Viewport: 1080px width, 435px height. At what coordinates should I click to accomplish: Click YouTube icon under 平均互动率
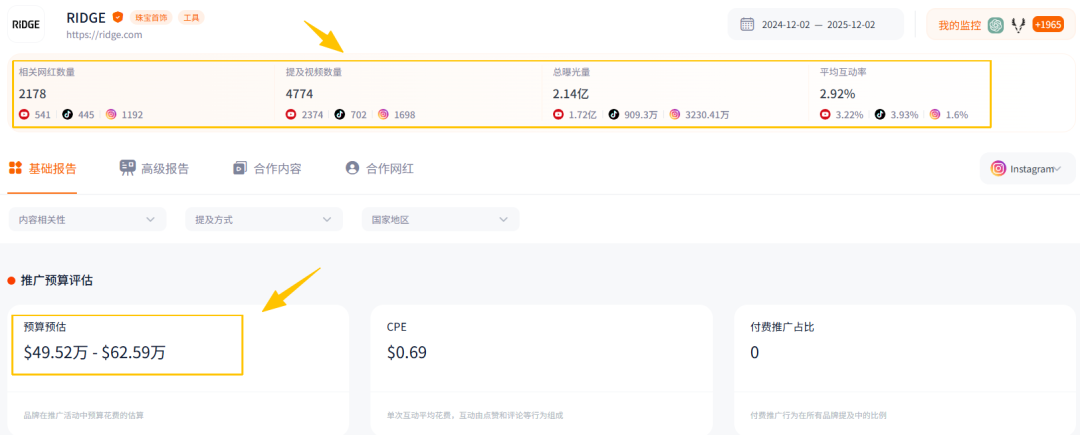(825, 115)
